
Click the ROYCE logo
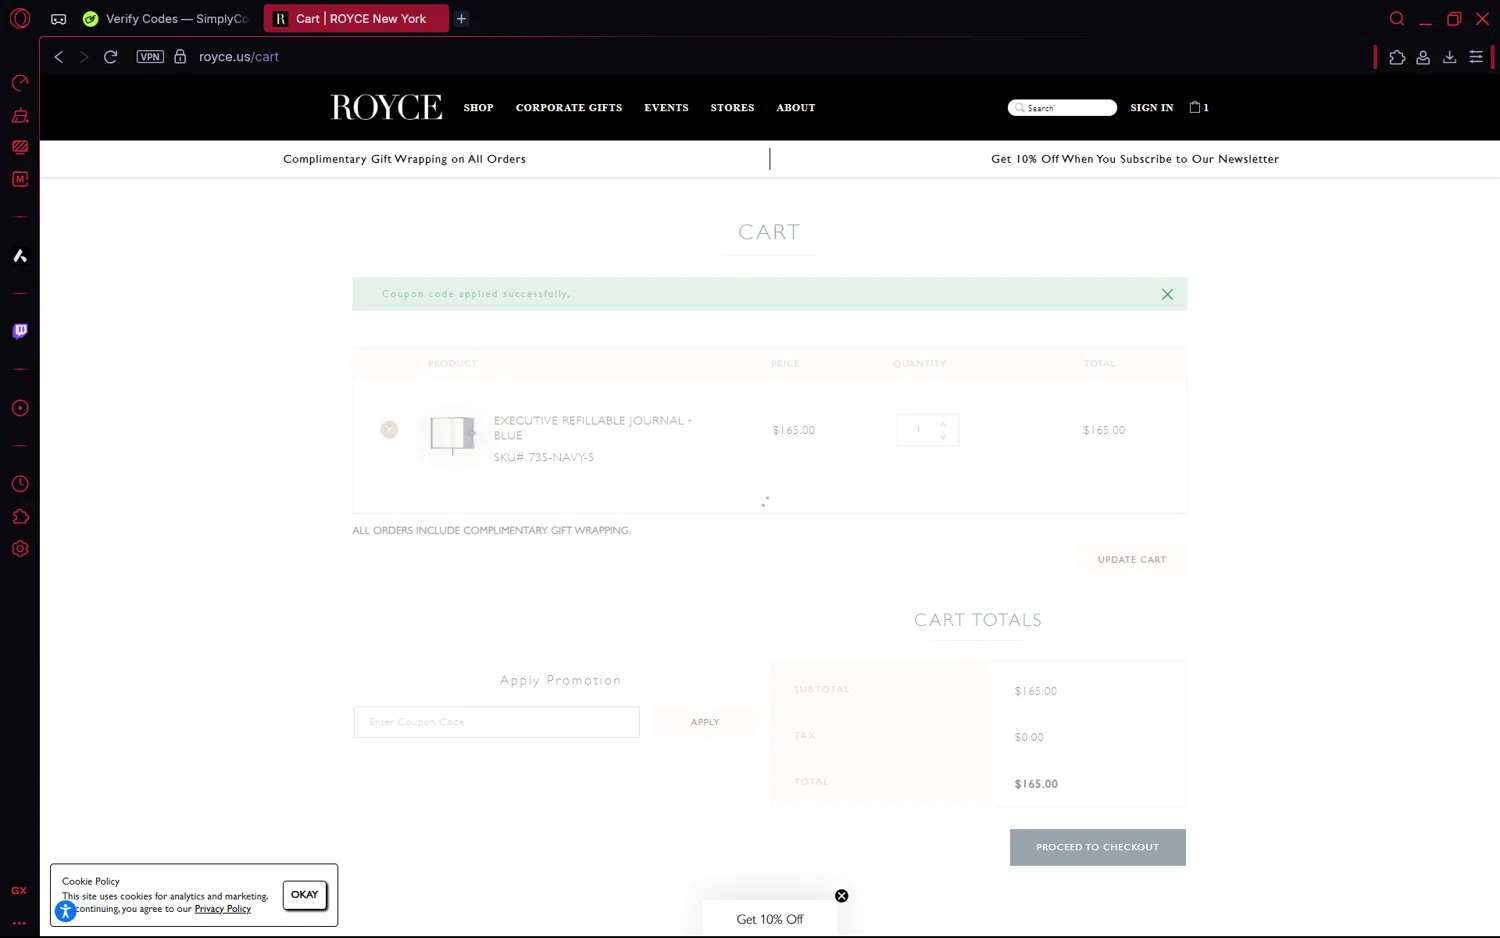(386, 107)
